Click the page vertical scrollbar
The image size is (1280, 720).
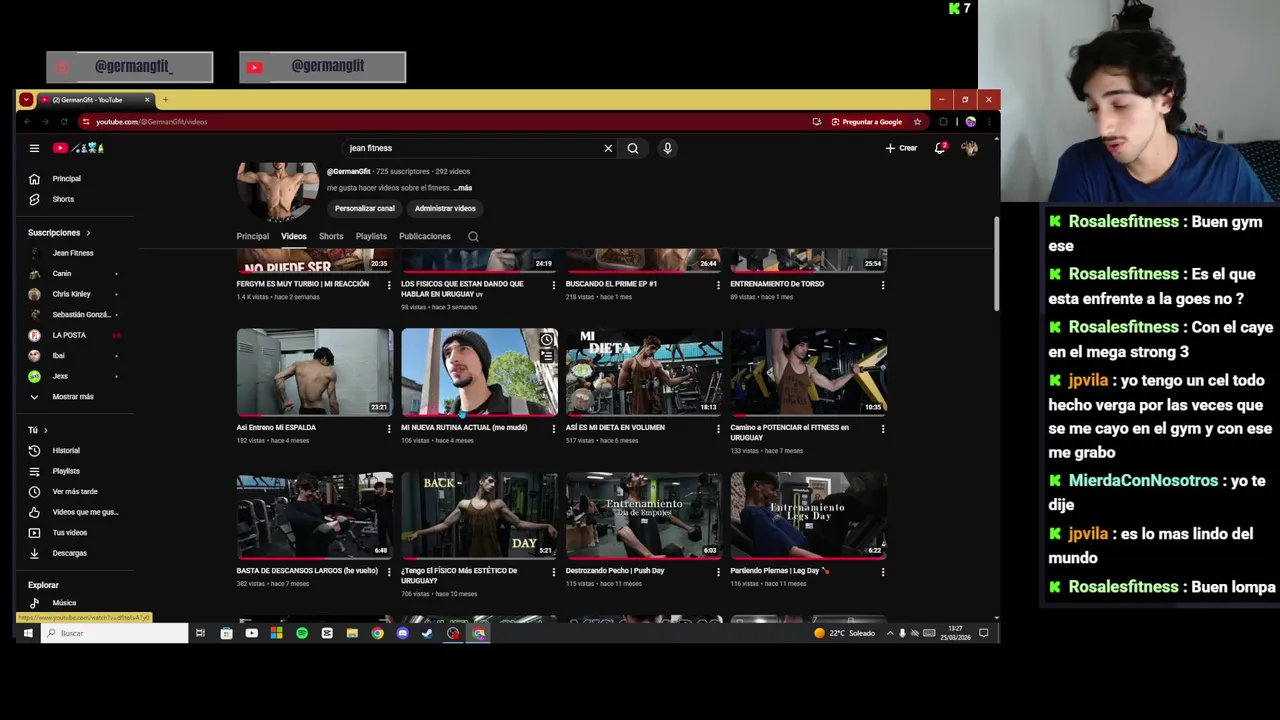click(996, 265)
